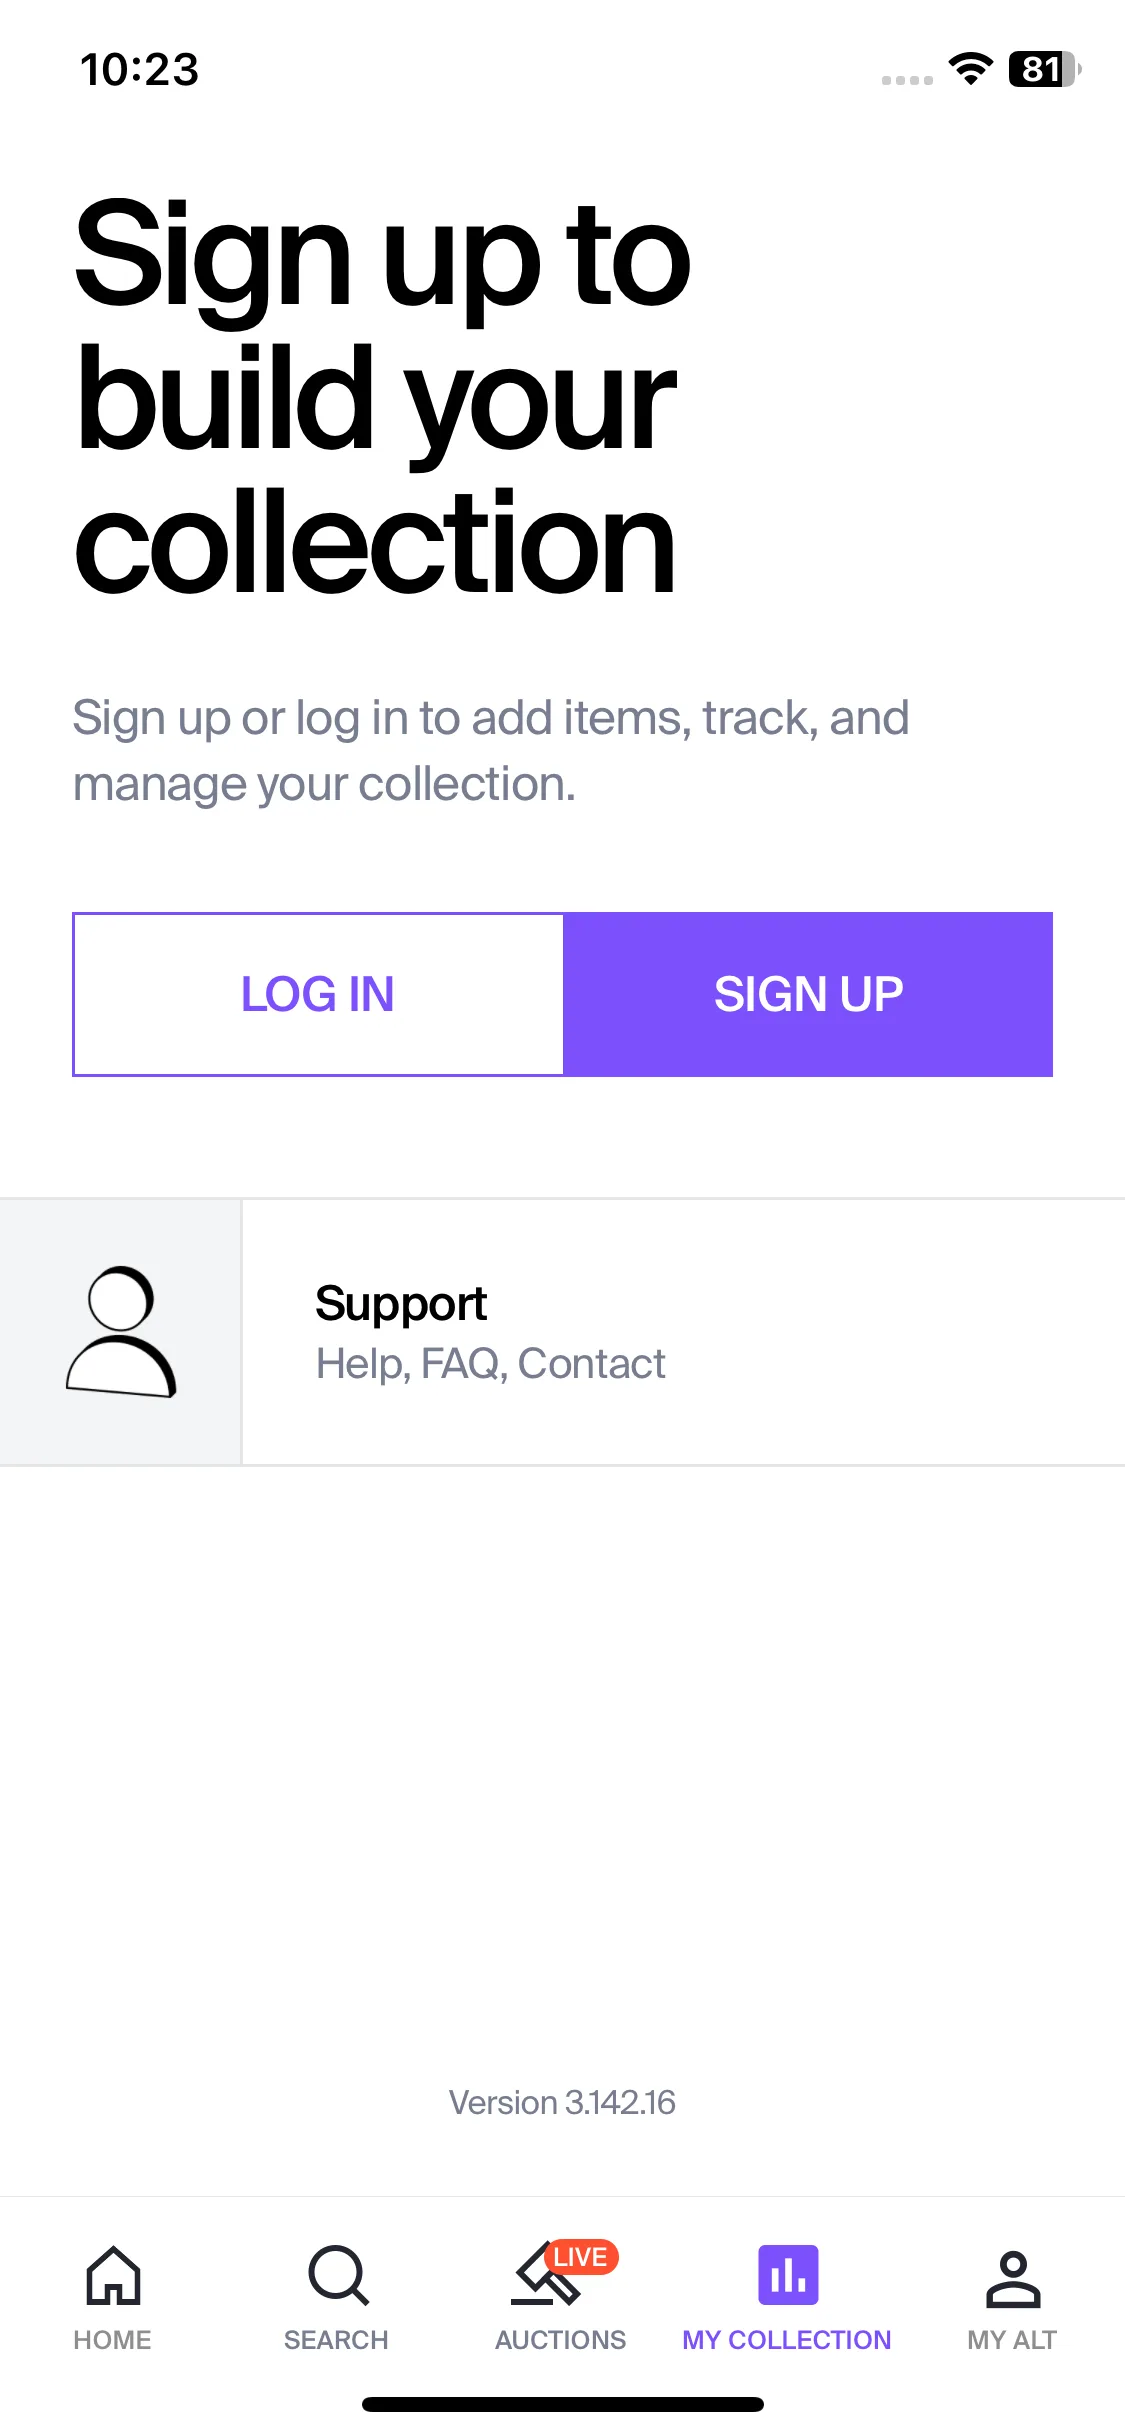Image resolution: width=1125 pixels, height=2436 pixels.
Task: Select the MY COLLECTION tab label
Action: [787, 2340]
